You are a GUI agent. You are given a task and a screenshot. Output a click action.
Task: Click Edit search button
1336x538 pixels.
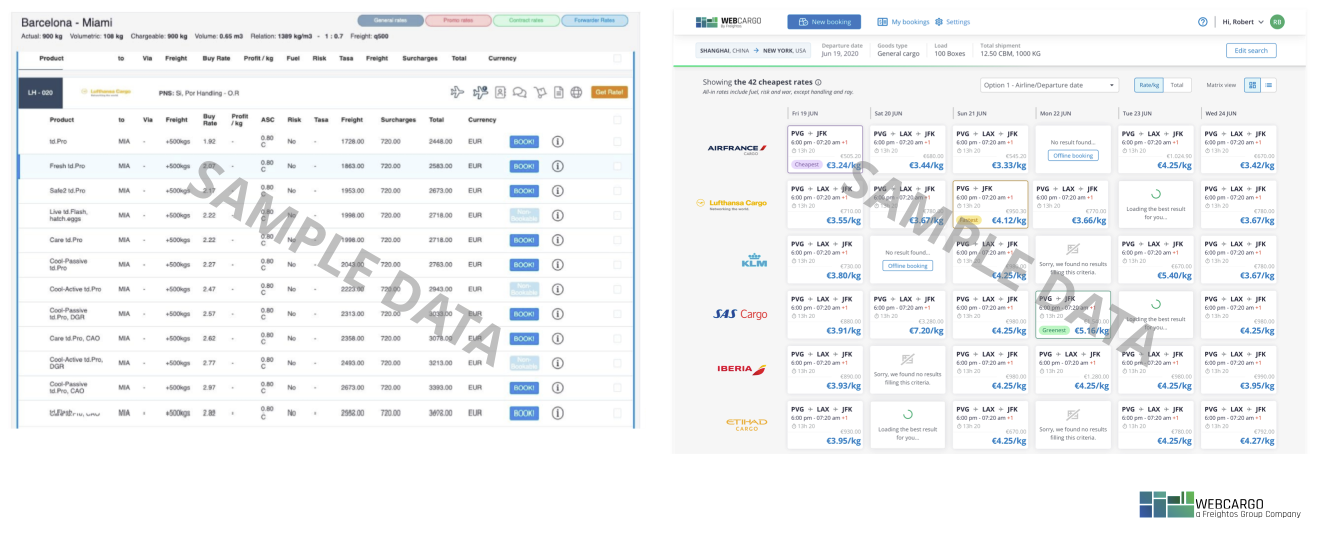(x=1251, y=50)
